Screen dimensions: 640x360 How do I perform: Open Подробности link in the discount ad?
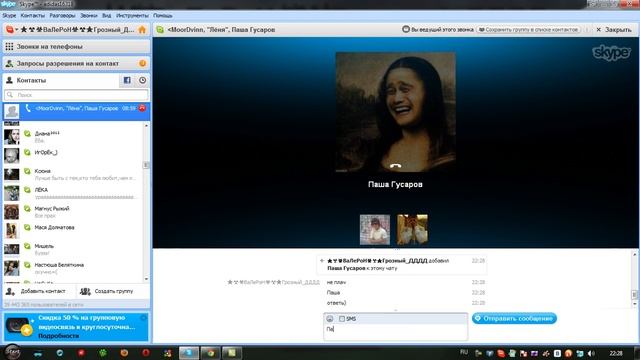[x=58, y=336]
